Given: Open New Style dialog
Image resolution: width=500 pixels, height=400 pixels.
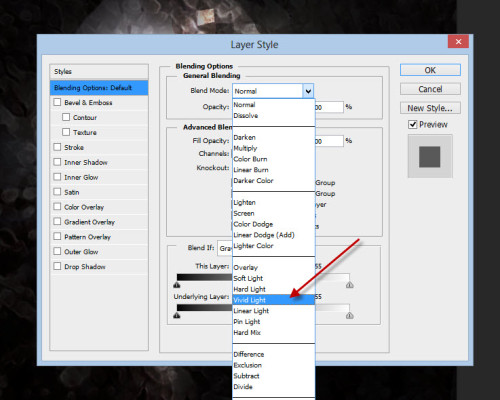Looking at the screenshot, I should point(430,108).
